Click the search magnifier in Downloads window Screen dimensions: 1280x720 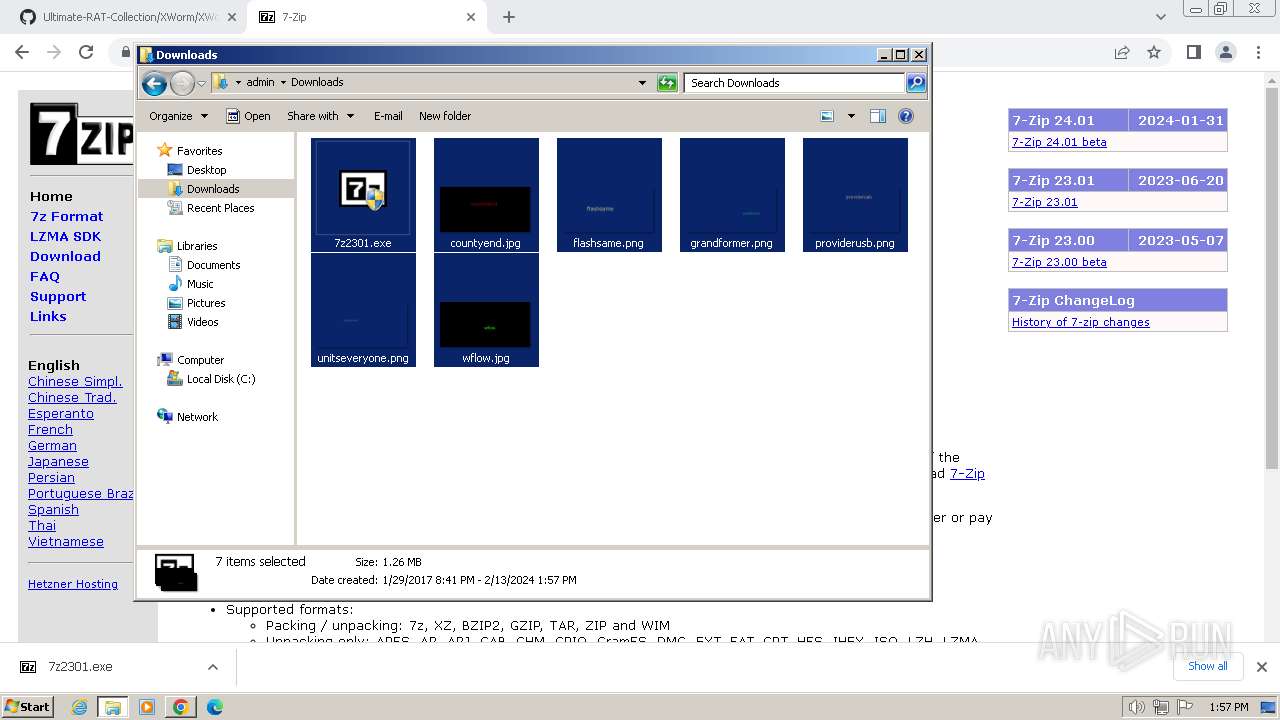point(916,83)
